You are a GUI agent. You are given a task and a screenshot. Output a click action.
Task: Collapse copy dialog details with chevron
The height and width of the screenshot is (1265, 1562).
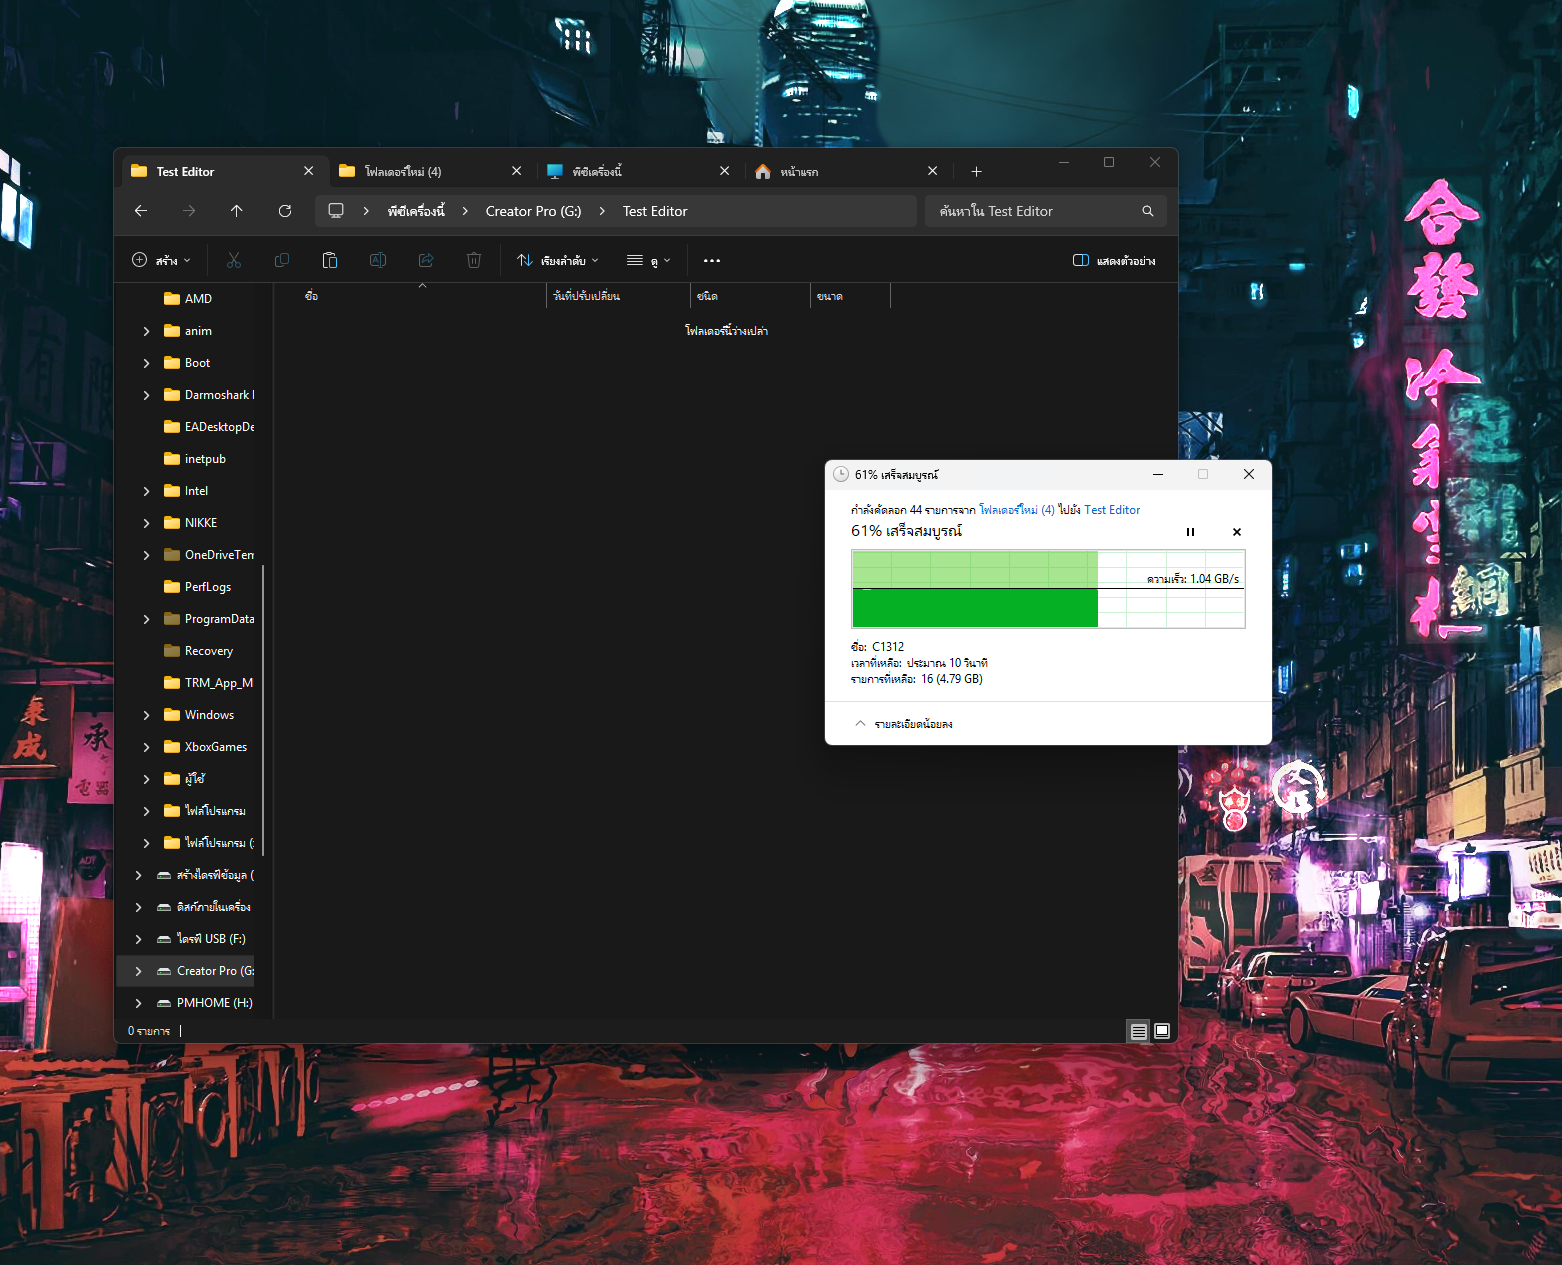[860, 724]
